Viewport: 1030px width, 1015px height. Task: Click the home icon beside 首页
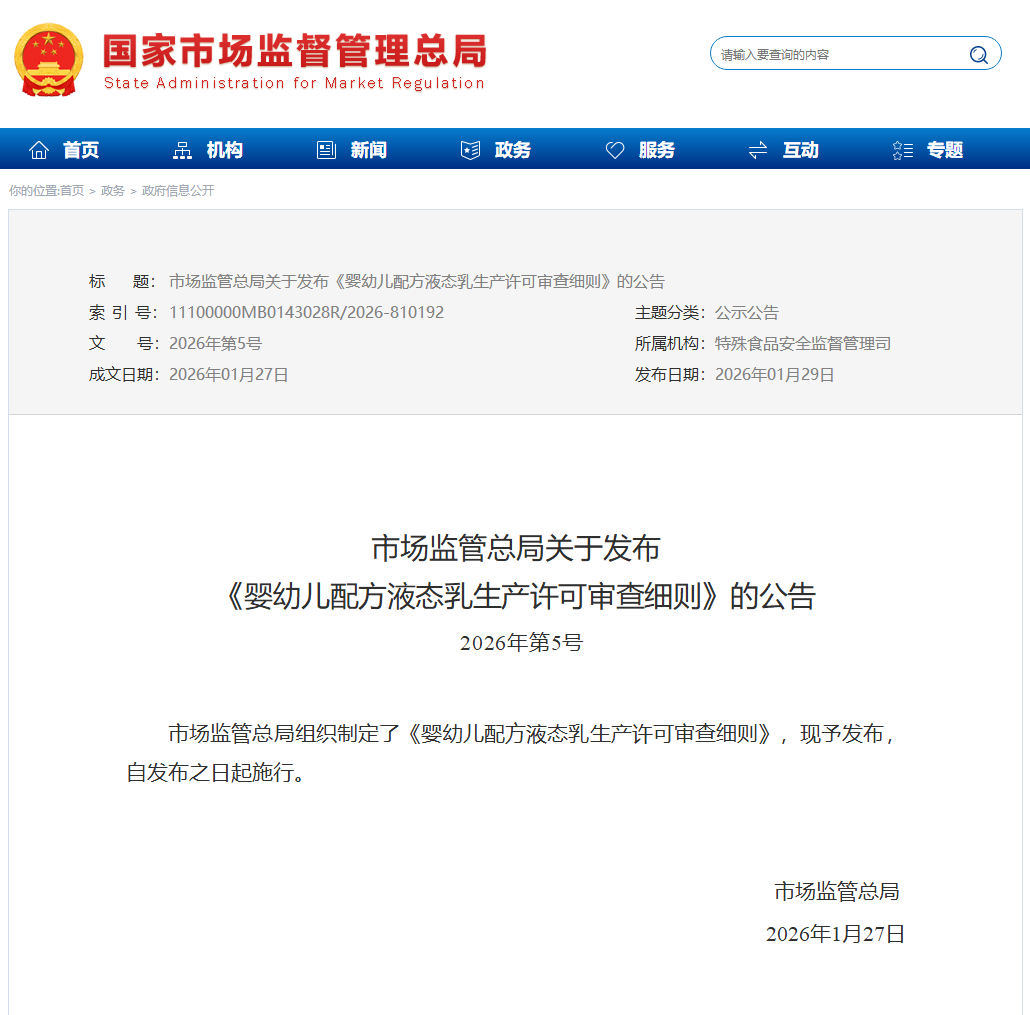click(x=39, y=150)
